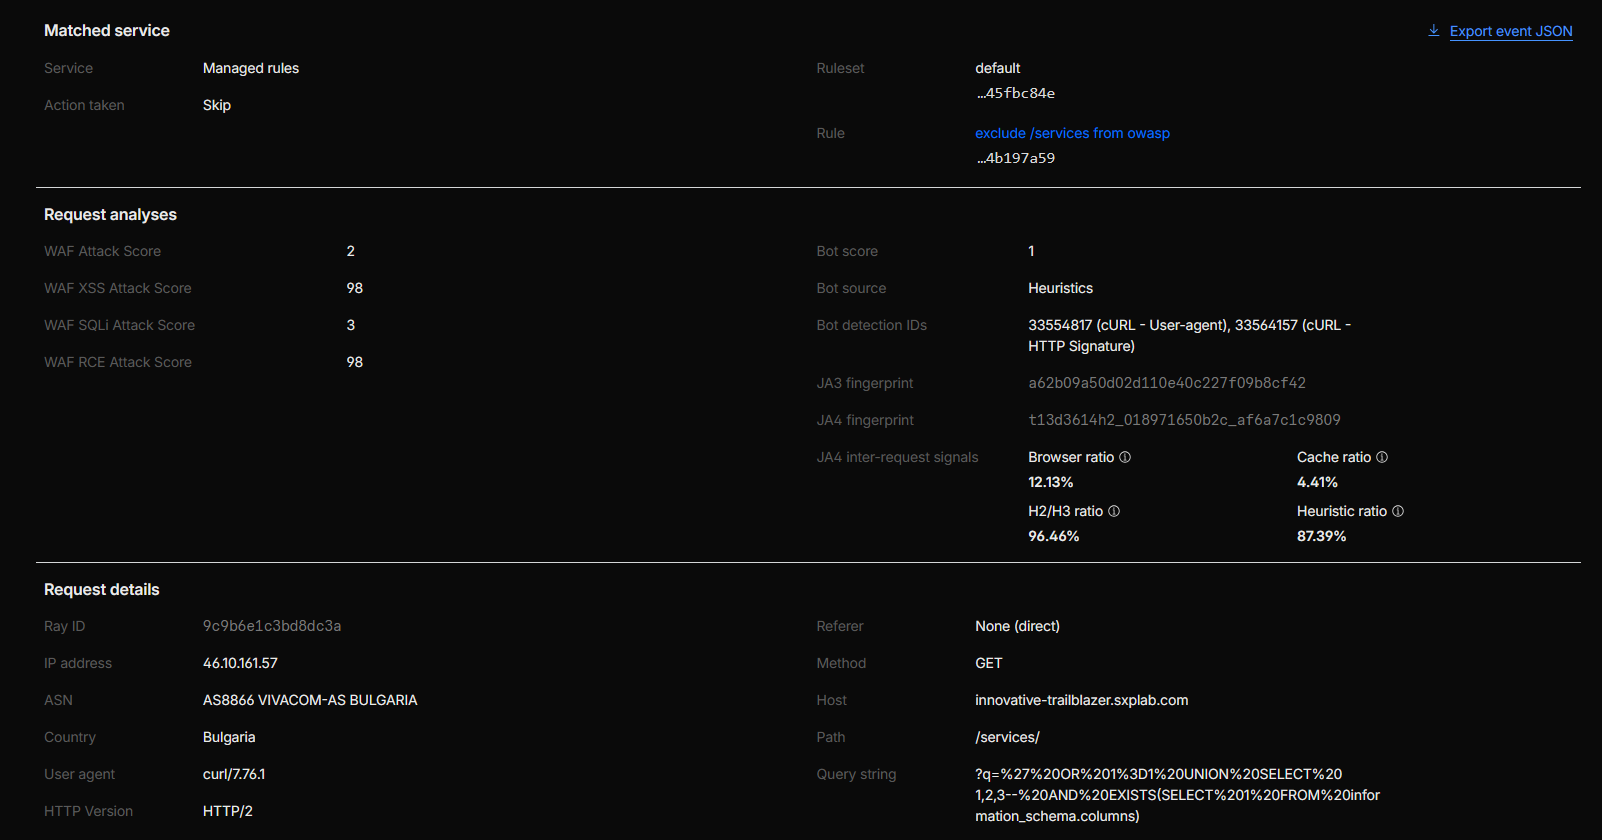The width and height of the screenshot is (1602, 840).
Task: Click the JA3 fingerprint hash value
Action: point(1166,383)
